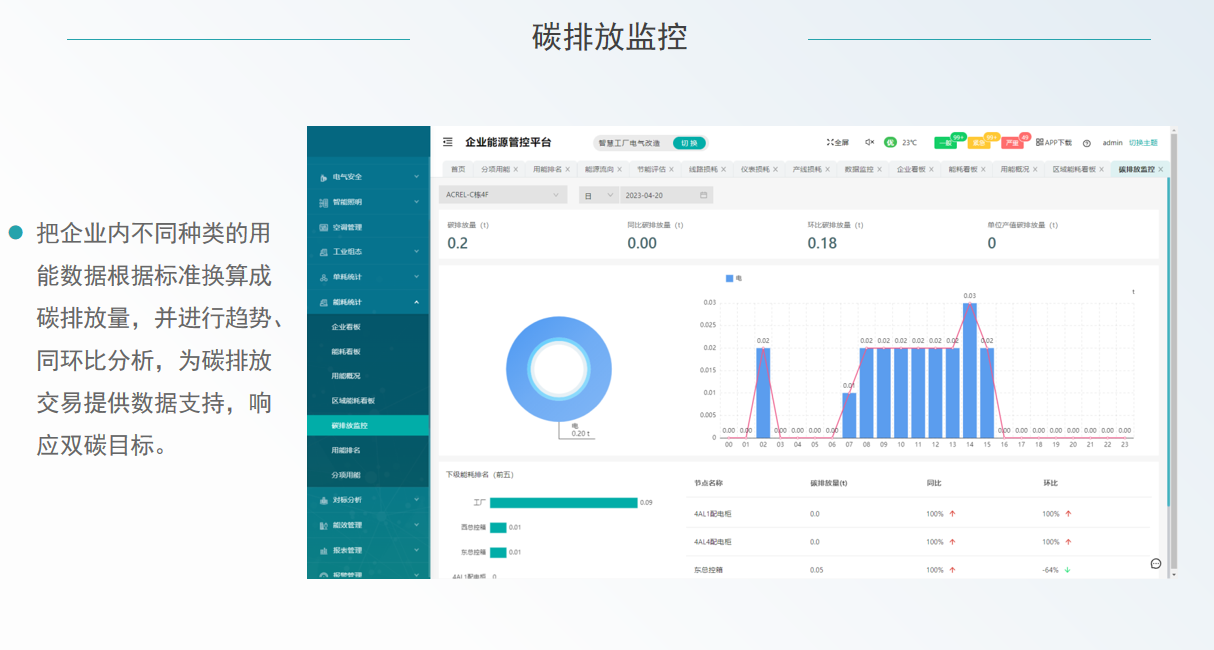Image resolution: width=1214 pixels, height=650 pixels.
Task: Collapse the 能耗统计 menu chevron
Action: pyautogui.click(x=416, y=302)
